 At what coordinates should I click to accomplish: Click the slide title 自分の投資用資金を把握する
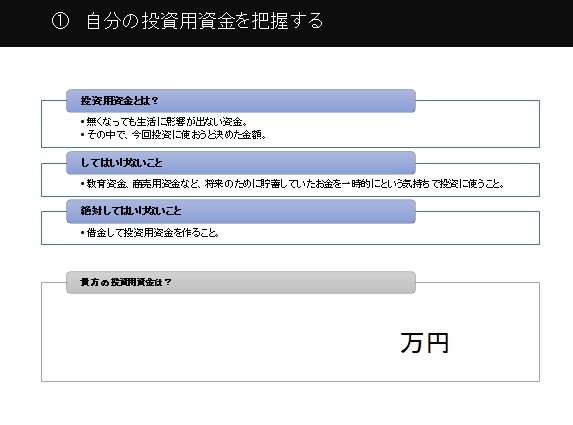coord(204,21)
